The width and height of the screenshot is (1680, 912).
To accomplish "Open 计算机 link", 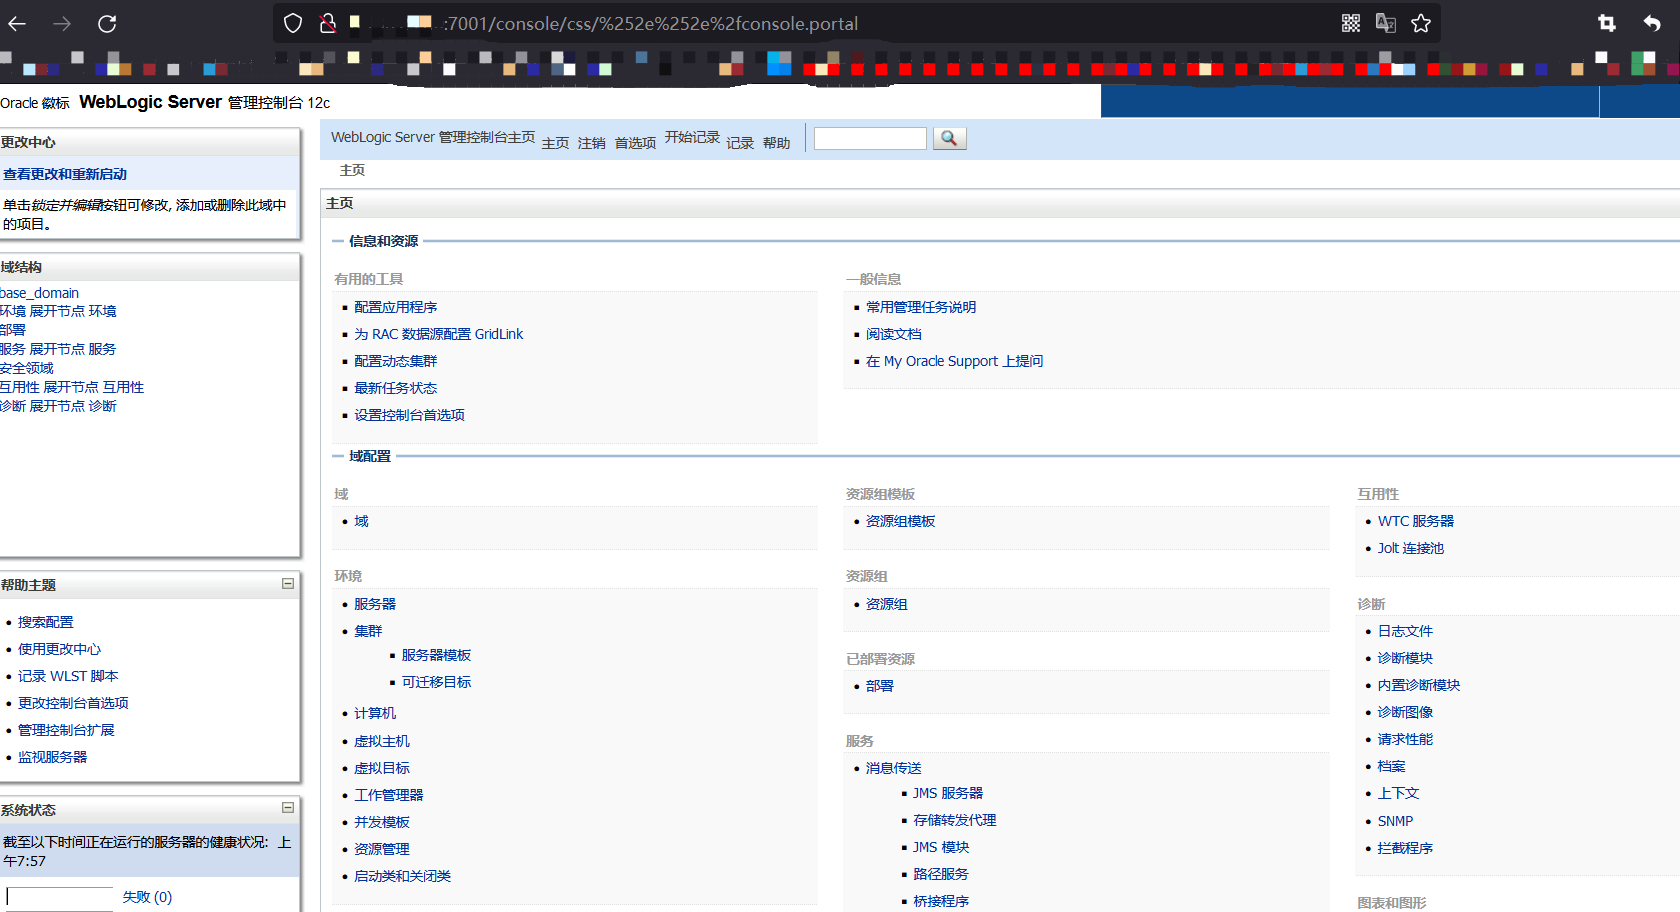I will pyautogui.click(x=375, y=713).
